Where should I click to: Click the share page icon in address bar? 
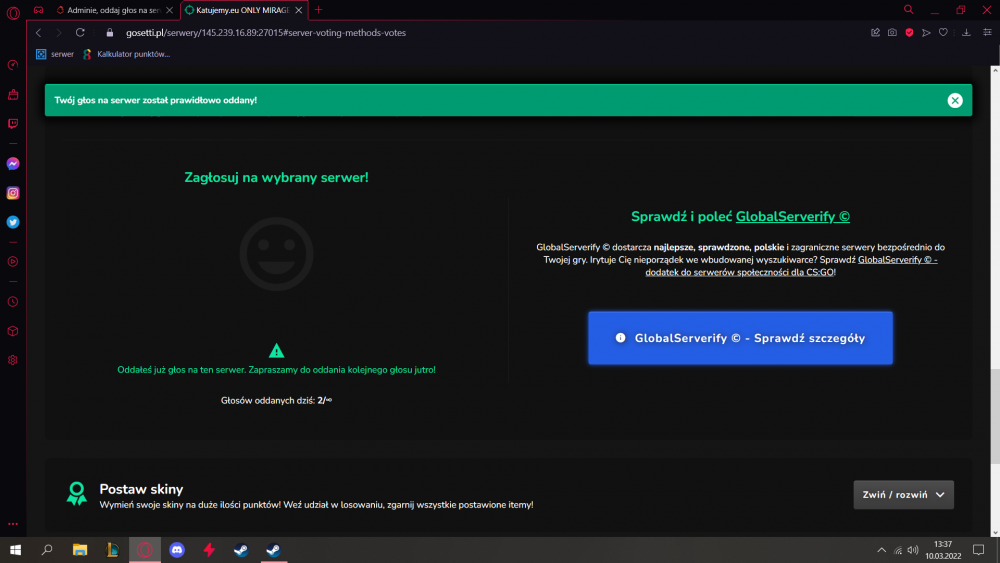click(x=875, y=33)
